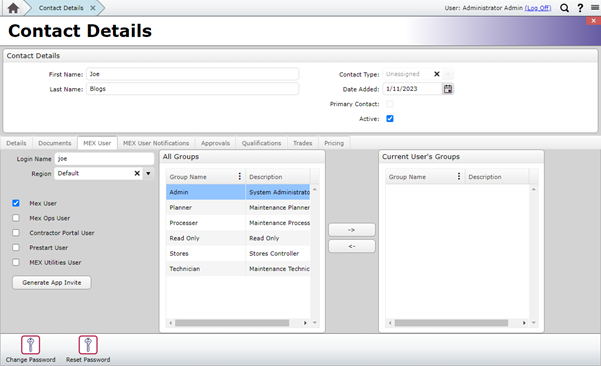Enable MEX Utilities User checkbox
The height and width of the screenshot is (366, 601).
16,263
